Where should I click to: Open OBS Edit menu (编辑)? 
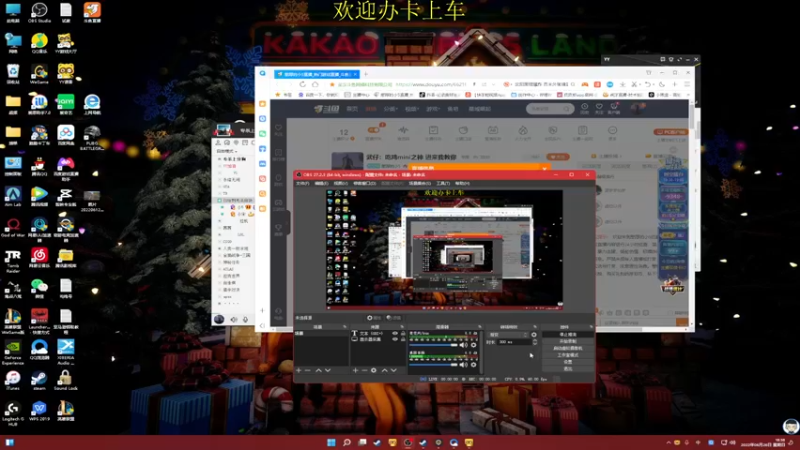point(321,183)
